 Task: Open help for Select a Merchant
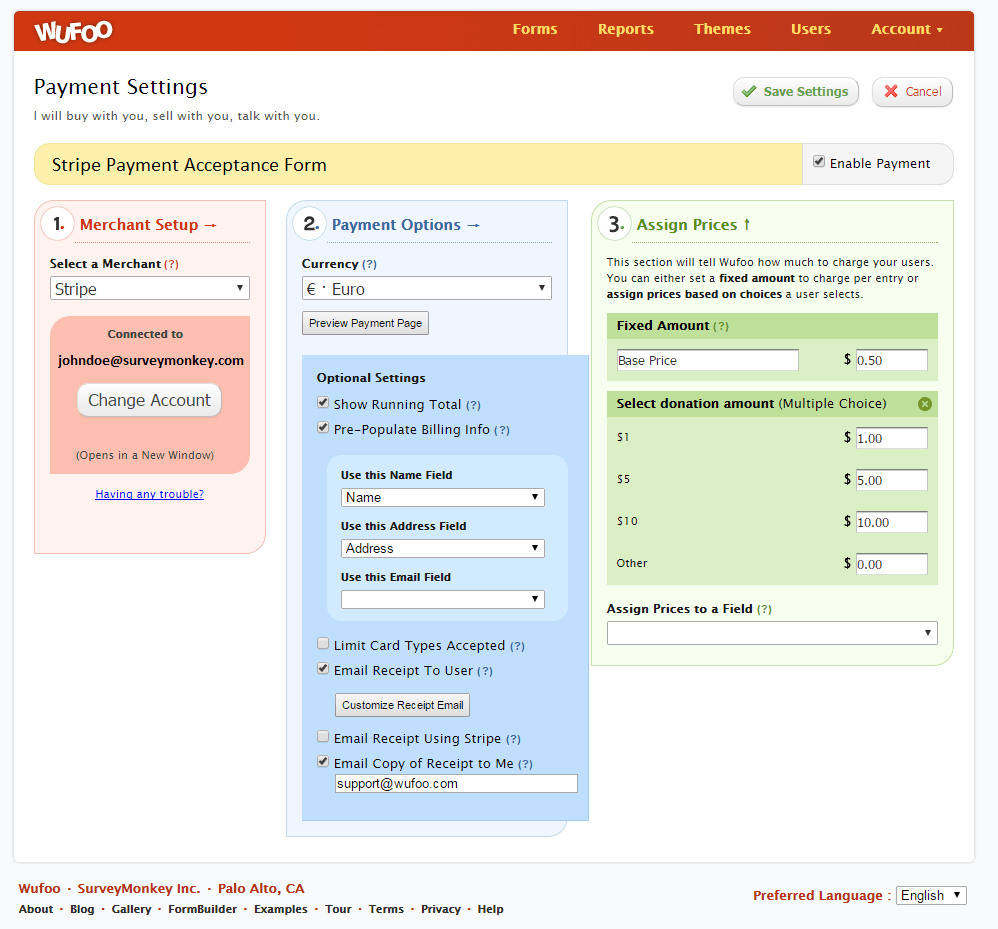171,264
